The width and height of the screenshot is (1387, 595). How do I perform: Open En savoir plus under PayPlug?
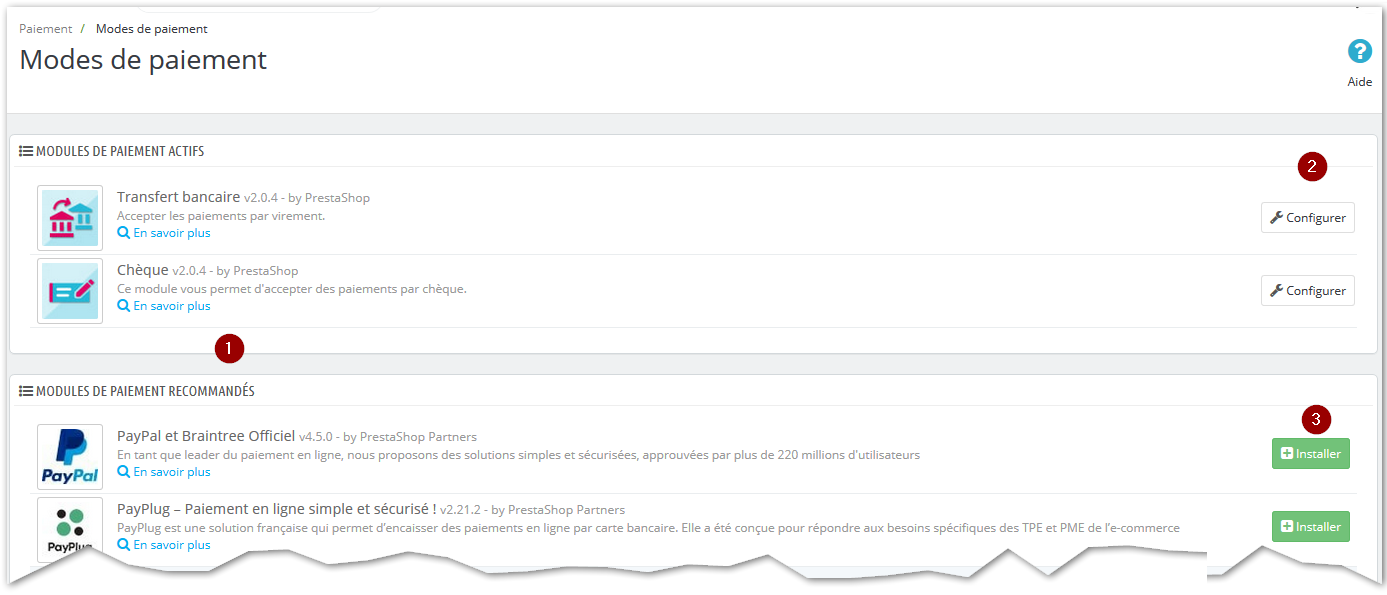[164, 545]
